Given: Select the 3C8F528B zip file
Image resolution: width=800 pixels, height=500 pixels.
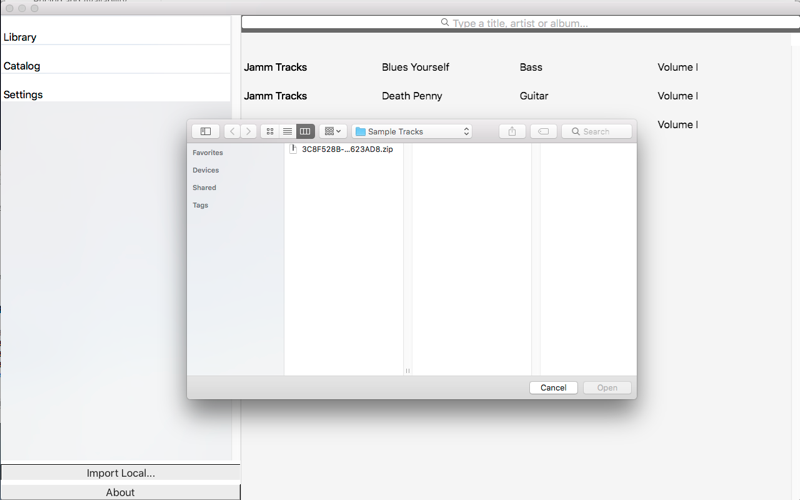Looking at the screenshot, I should (343, 149).
